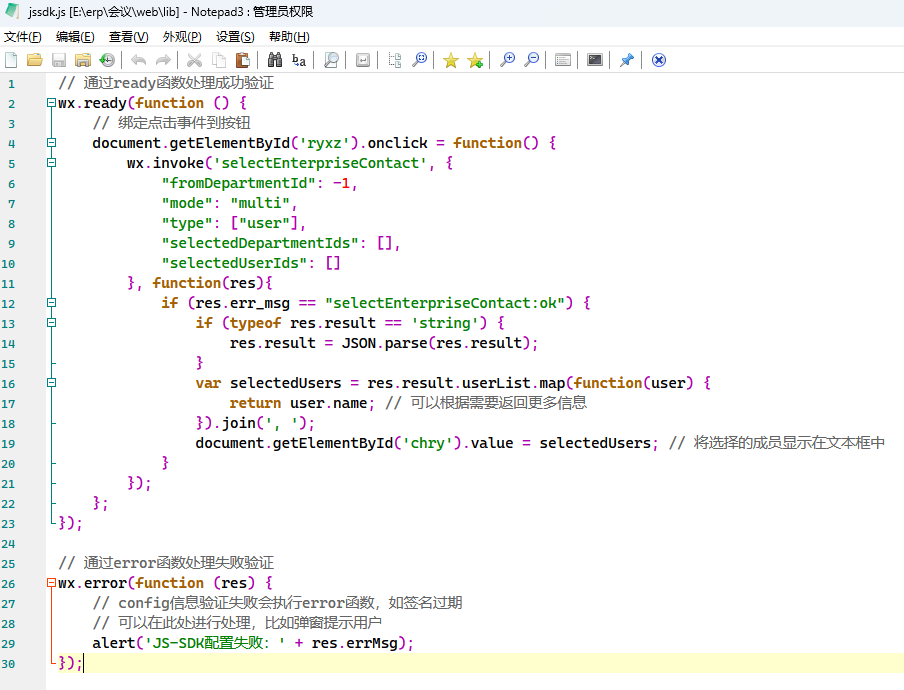Open the 设置(S) menu
Image resolution: width=904 pixels, height=690 pixels.
pyautogui.click(x=235, y=37)
